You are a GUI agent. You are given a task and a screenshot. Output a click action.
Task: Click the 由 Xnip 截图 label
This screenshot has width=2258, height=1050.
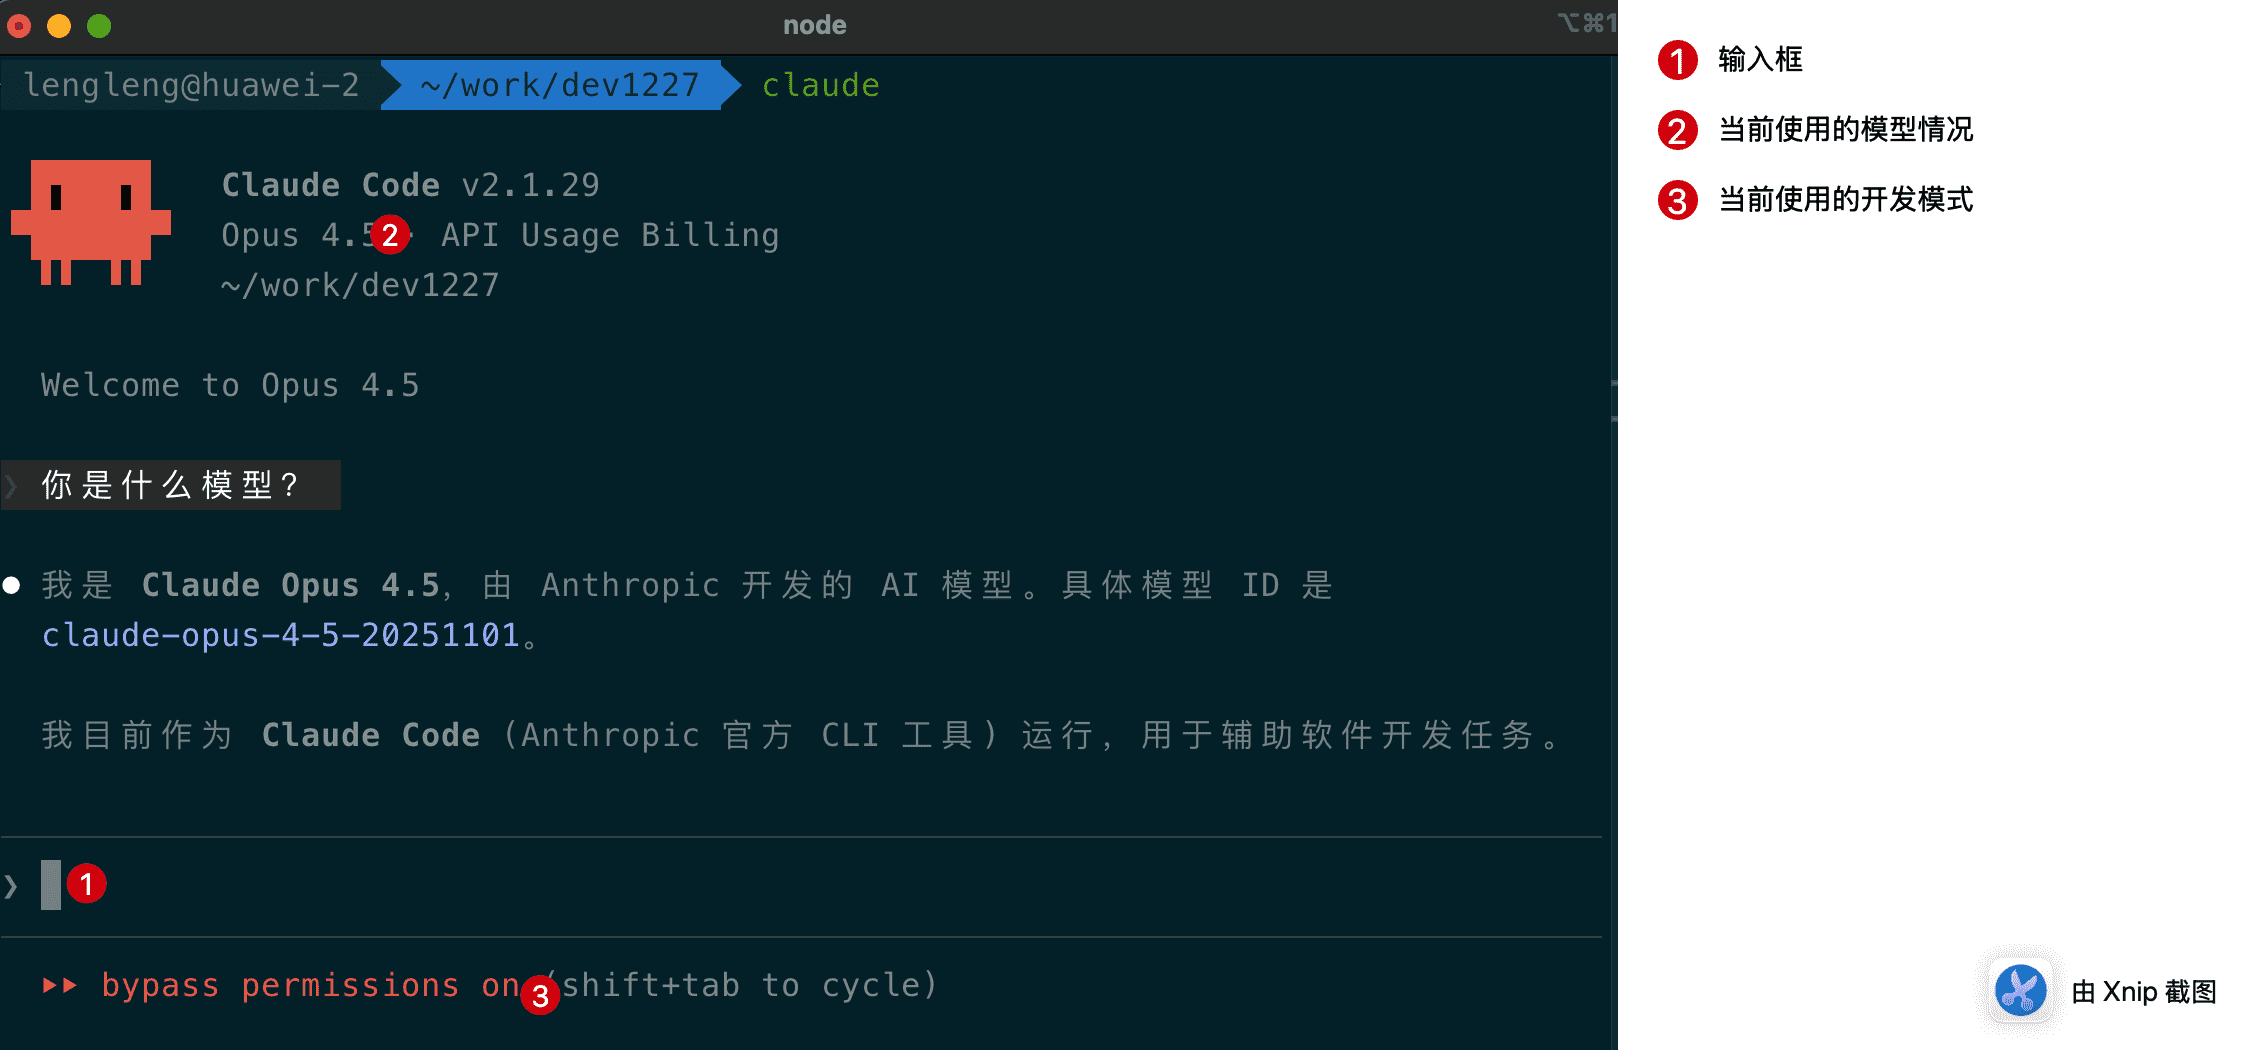pyautogui.click(x=2143, y=992)
